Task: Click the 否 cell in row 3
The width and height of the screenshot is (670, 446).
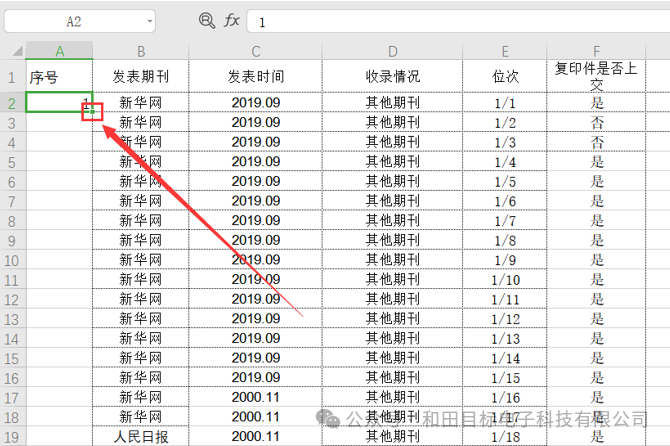Action: (596, 123)
